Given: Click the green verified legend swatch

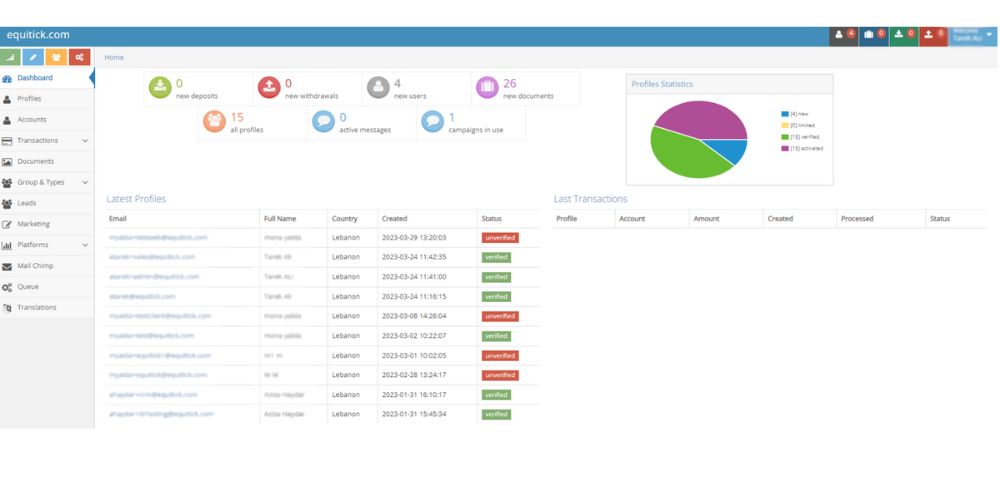Looking at the screenshot, I should point(785,137).
